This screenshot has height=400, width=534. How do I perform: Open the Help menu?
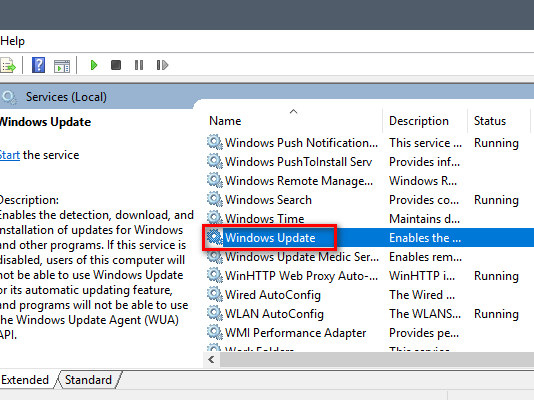click(x=13, y=41)
